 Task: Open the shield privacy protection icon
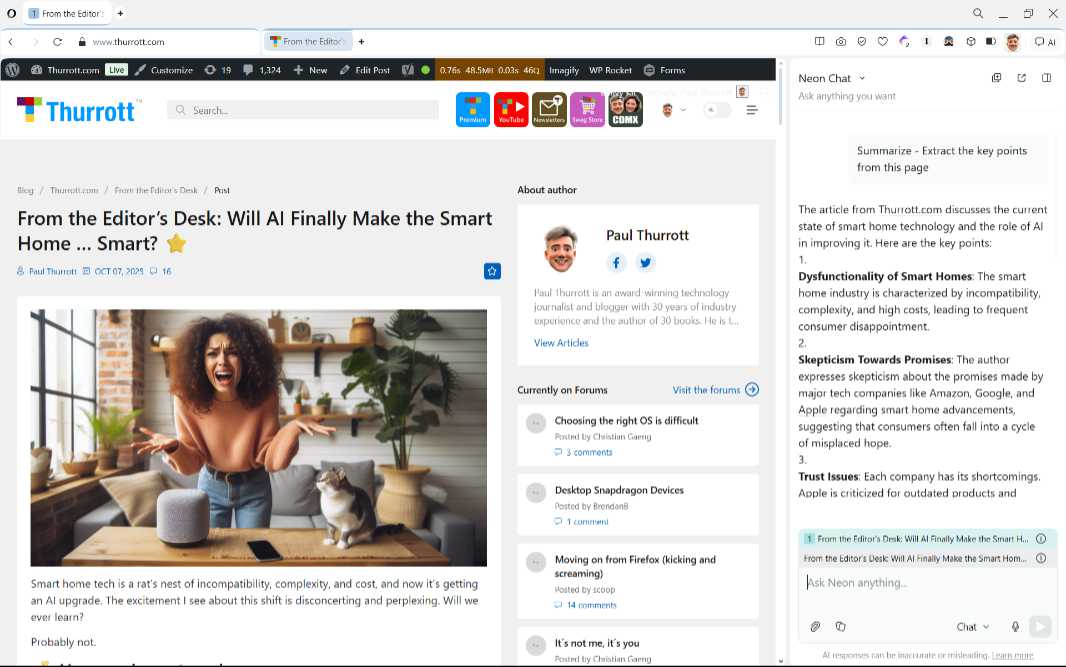[861, 41]
